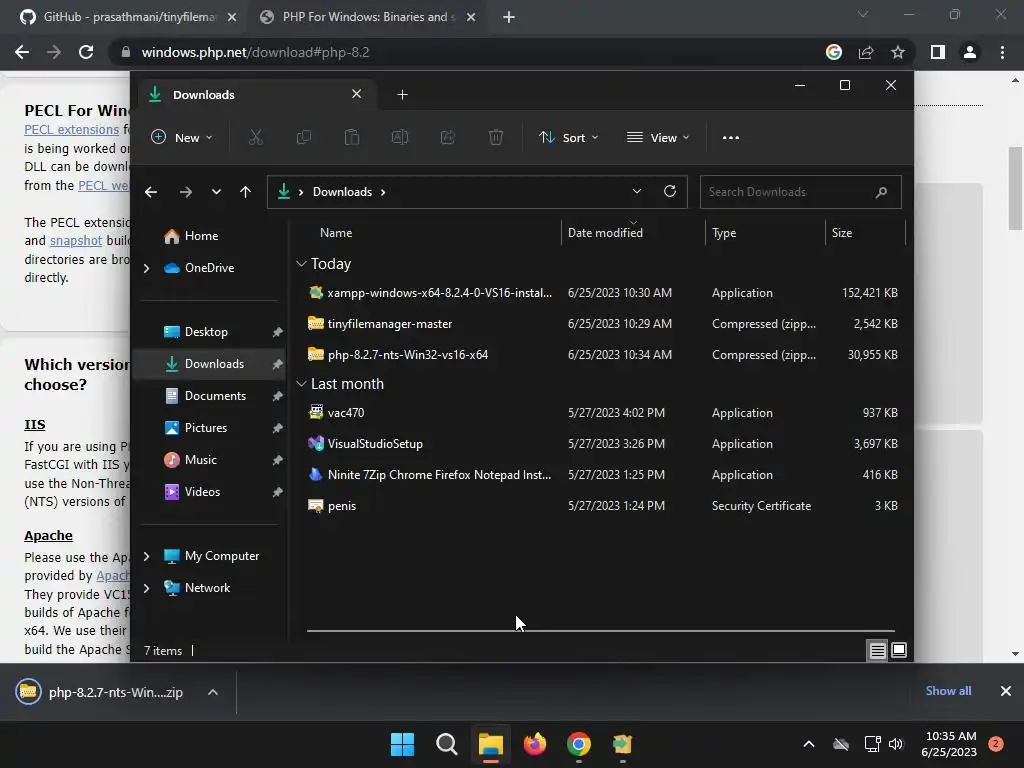Open the See more ellipsis menu in Explorer
This screenshot has height=768, width=1024.
pos(731,138)
